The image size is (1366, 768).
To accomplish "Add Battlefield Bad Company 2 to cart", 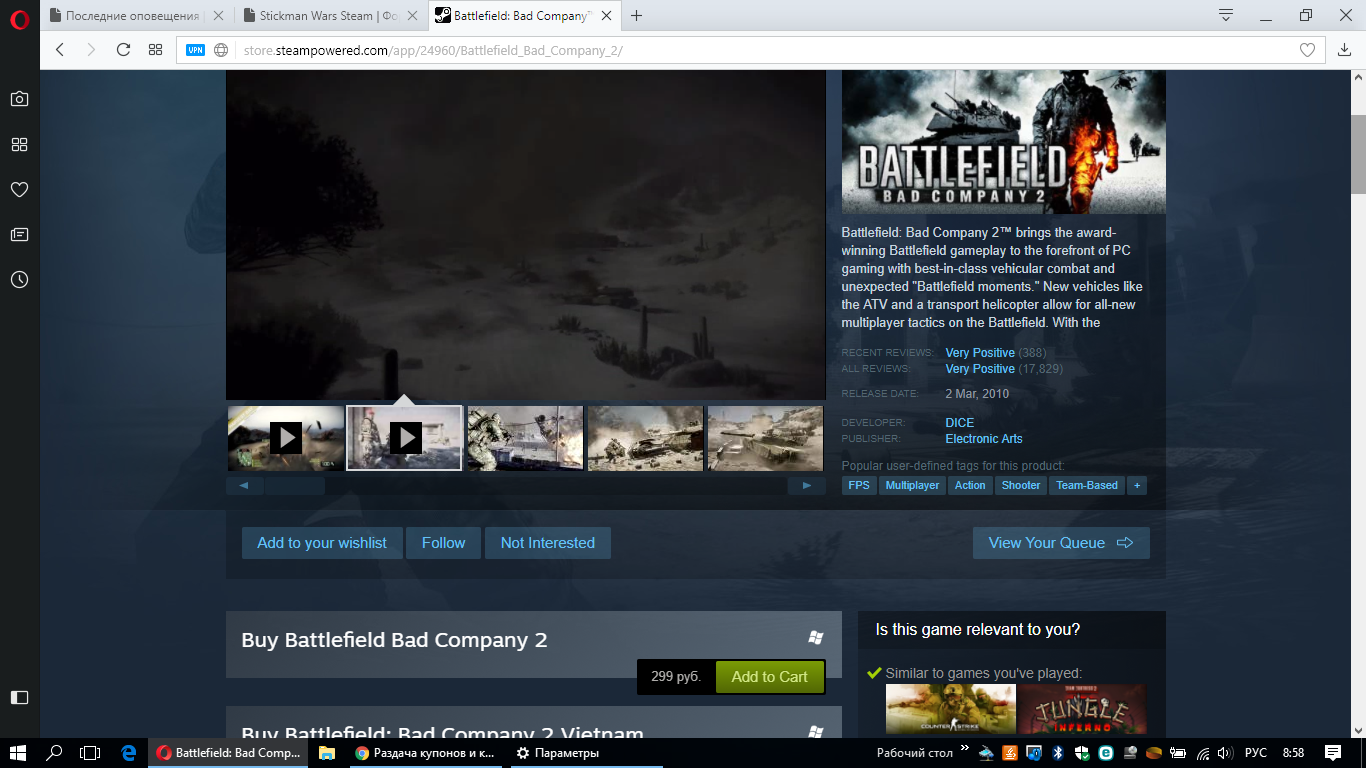I will click(770, 677).
